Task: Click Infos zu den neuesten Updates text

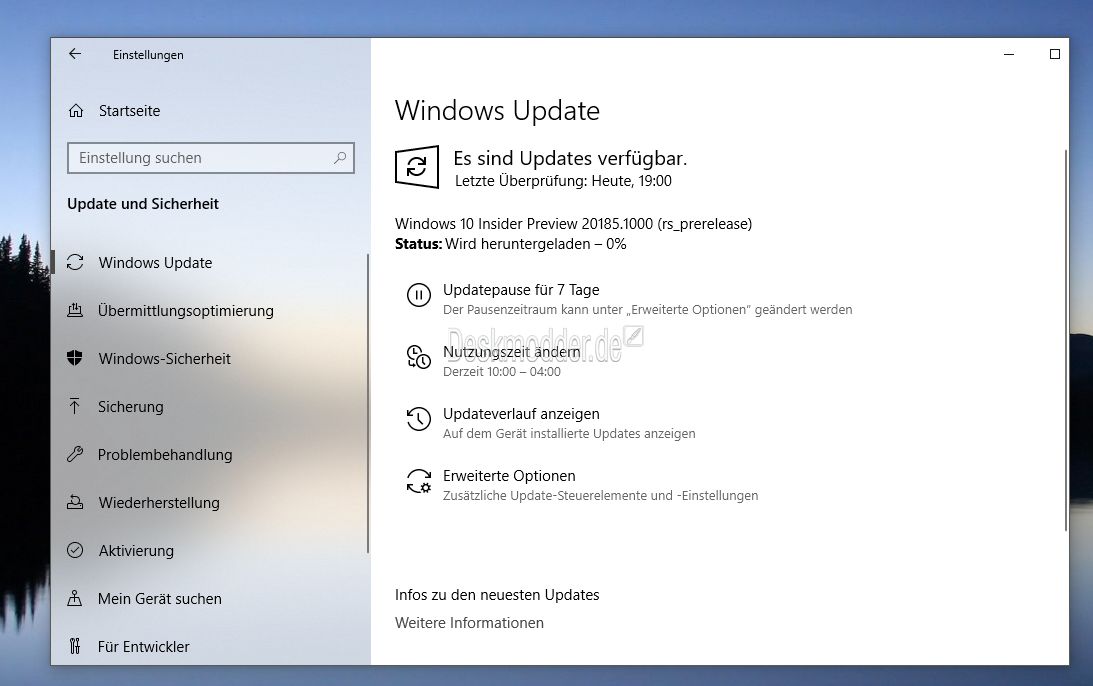Action: 497,595
